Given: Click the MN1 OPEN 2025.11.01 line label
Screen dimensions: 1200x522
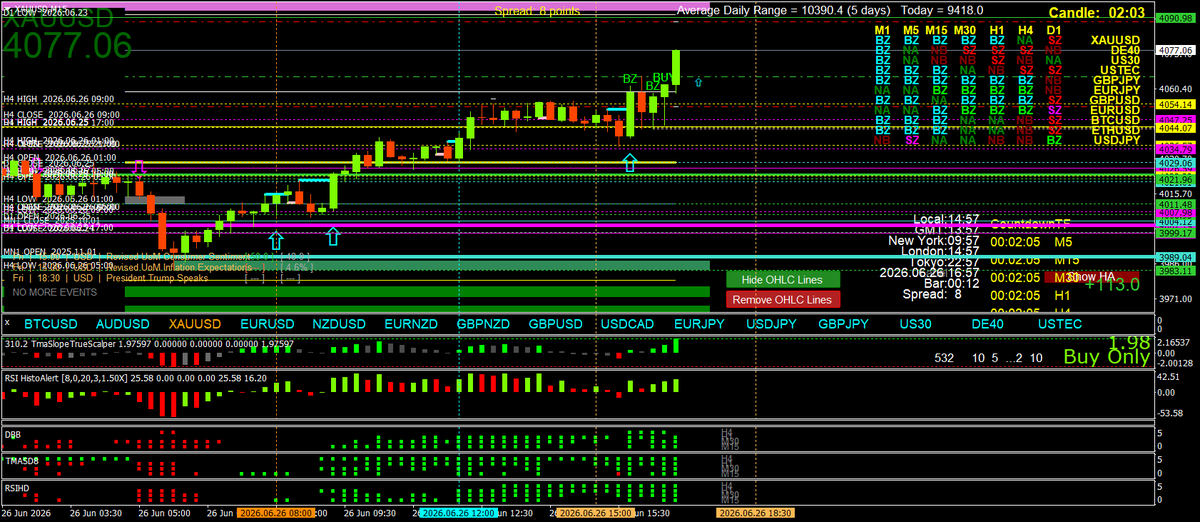Looking at the screenshot, I should pyautogui.click(x=50, y=253).
